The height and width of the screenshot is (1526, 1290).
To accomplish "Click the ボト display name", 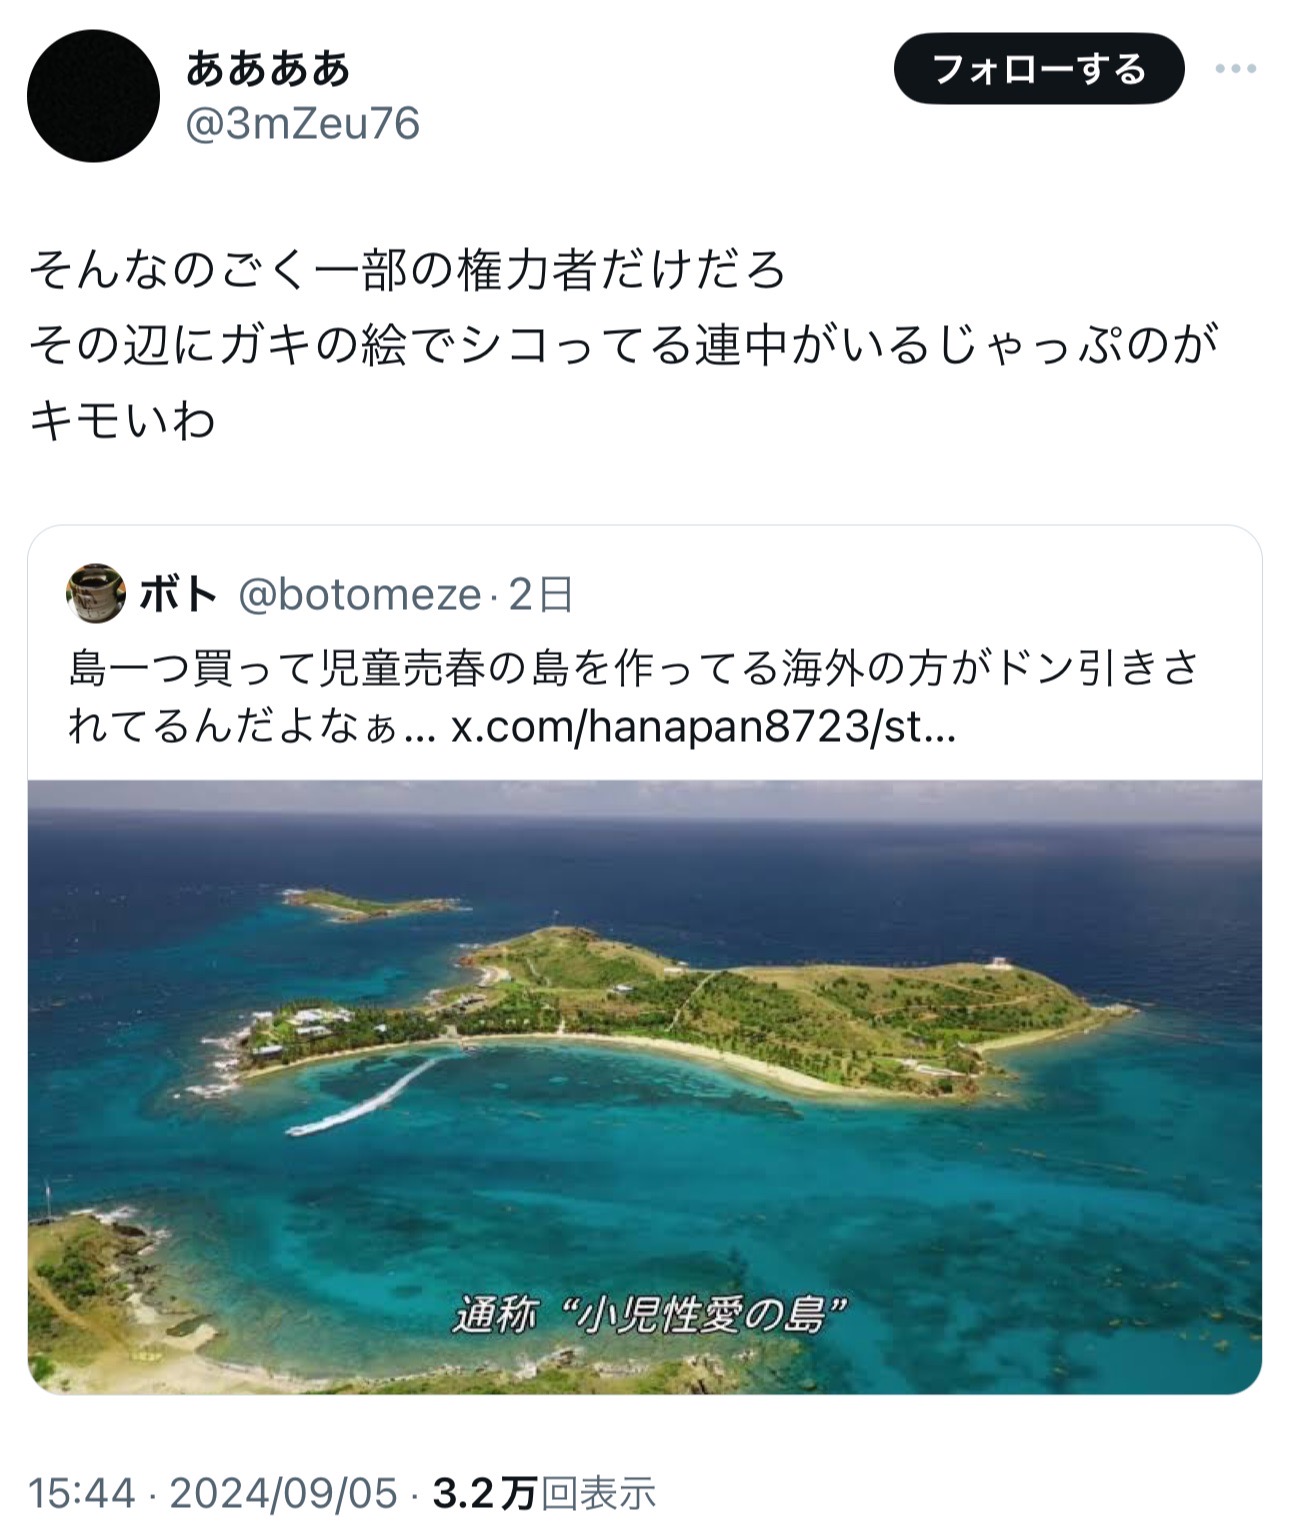I will click(180, 594).
